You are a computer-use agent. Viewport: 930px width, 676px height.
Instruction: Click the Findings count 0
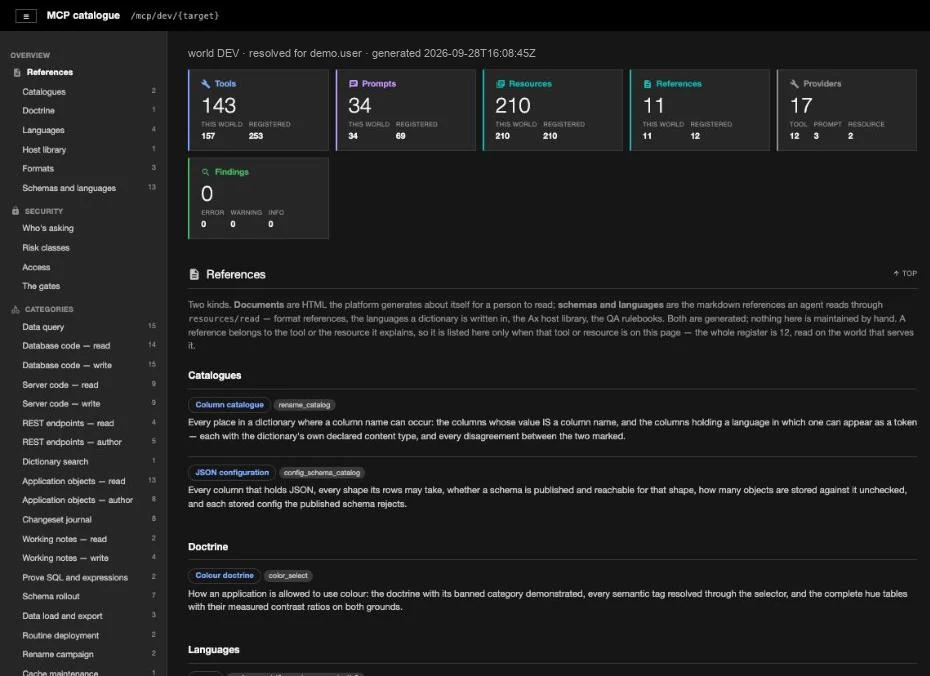point(207,194)
